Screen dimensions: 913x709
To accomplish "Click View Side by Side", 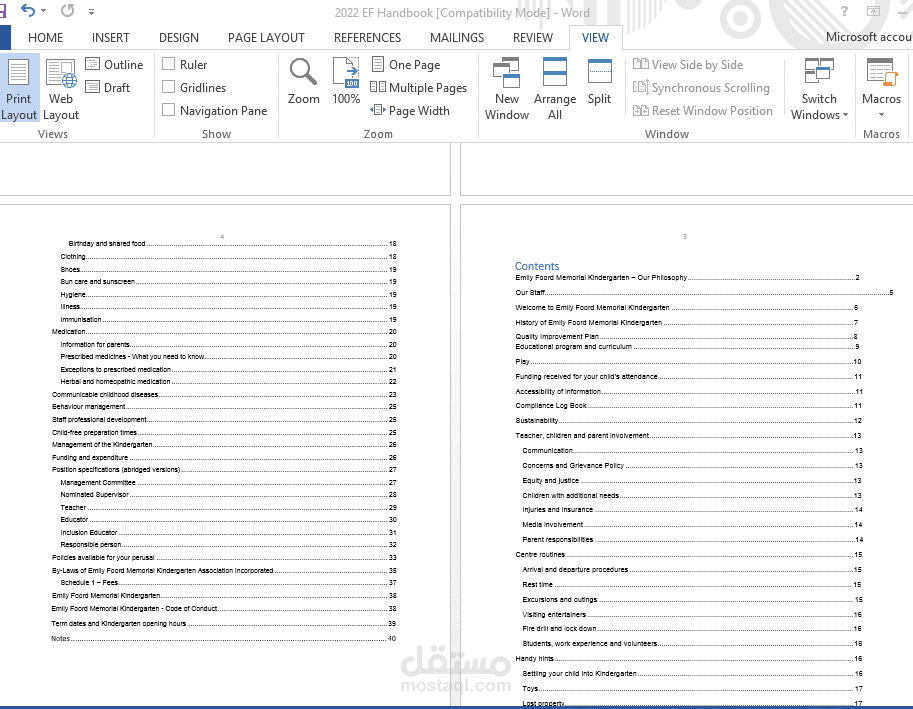I will click(688, 65).
